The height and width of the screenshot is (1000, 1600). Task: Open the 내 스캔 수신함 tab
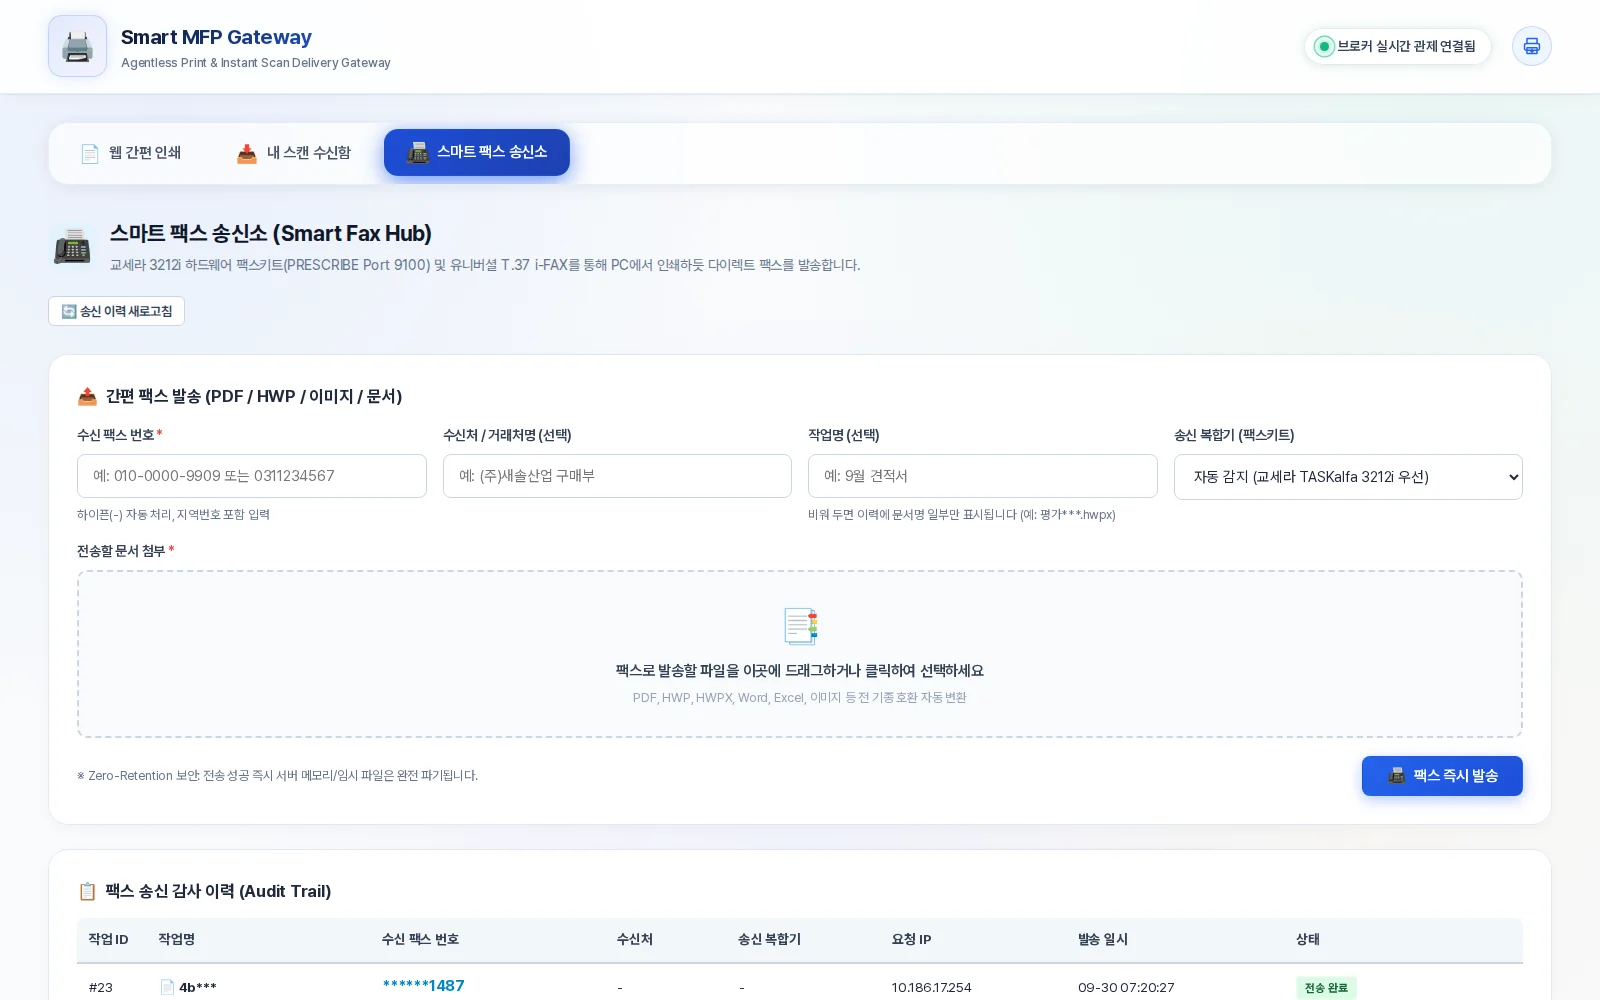pos(294,153)
